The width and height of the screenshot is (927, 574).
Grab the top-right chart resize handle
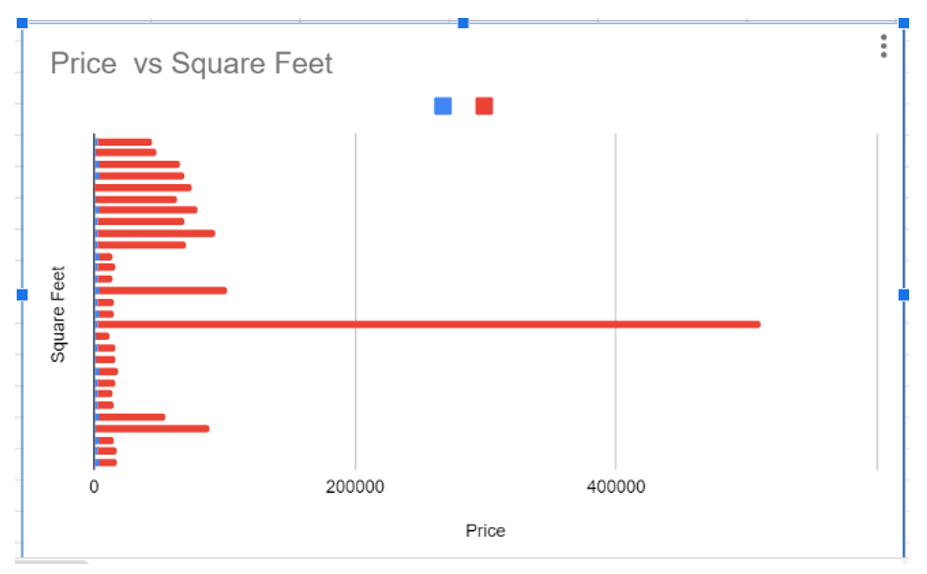pos(903,23)
